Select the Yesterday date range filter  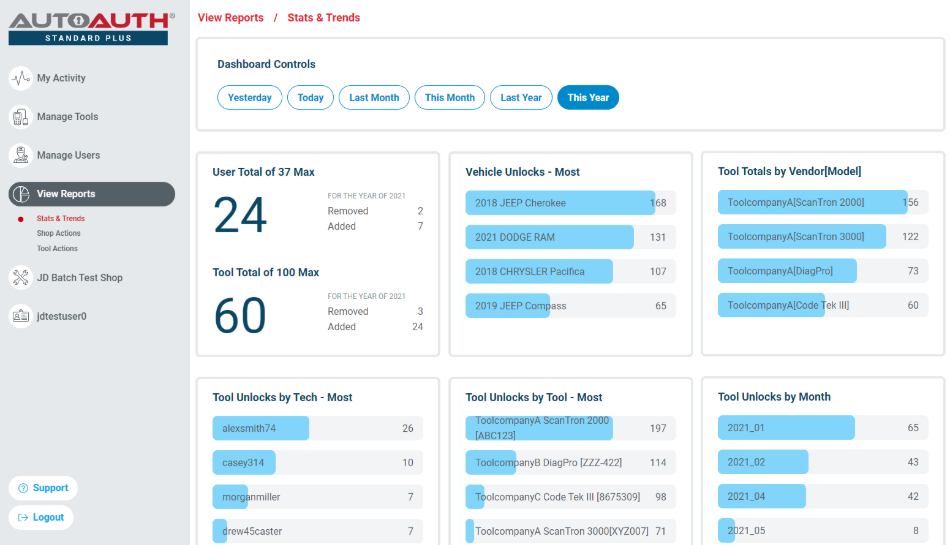[249, 98]
